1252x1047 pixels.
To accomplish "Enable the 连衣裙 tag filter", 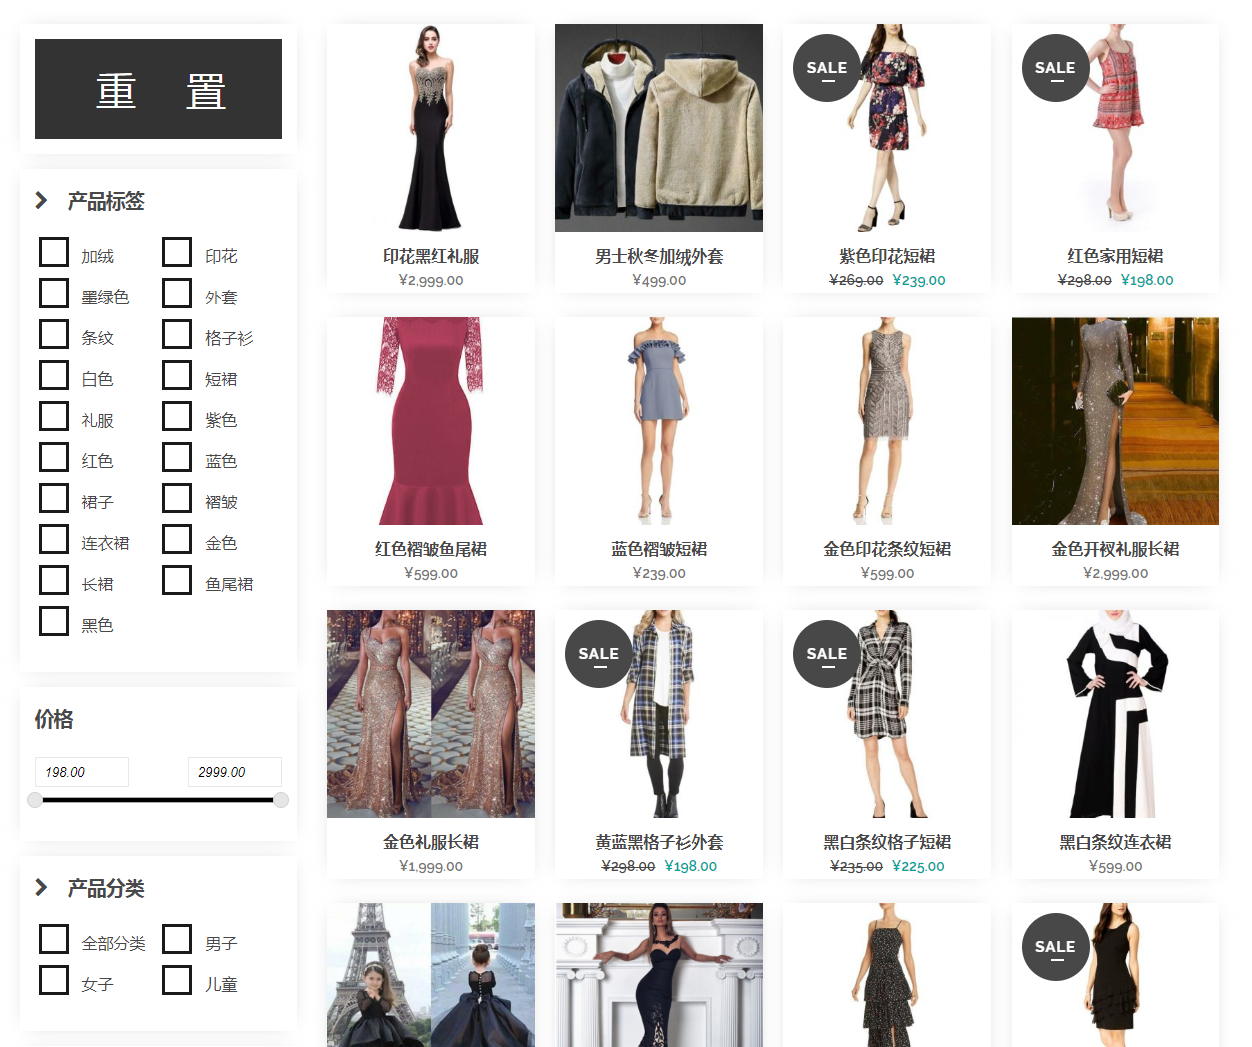I will click(x=54, y=539).
